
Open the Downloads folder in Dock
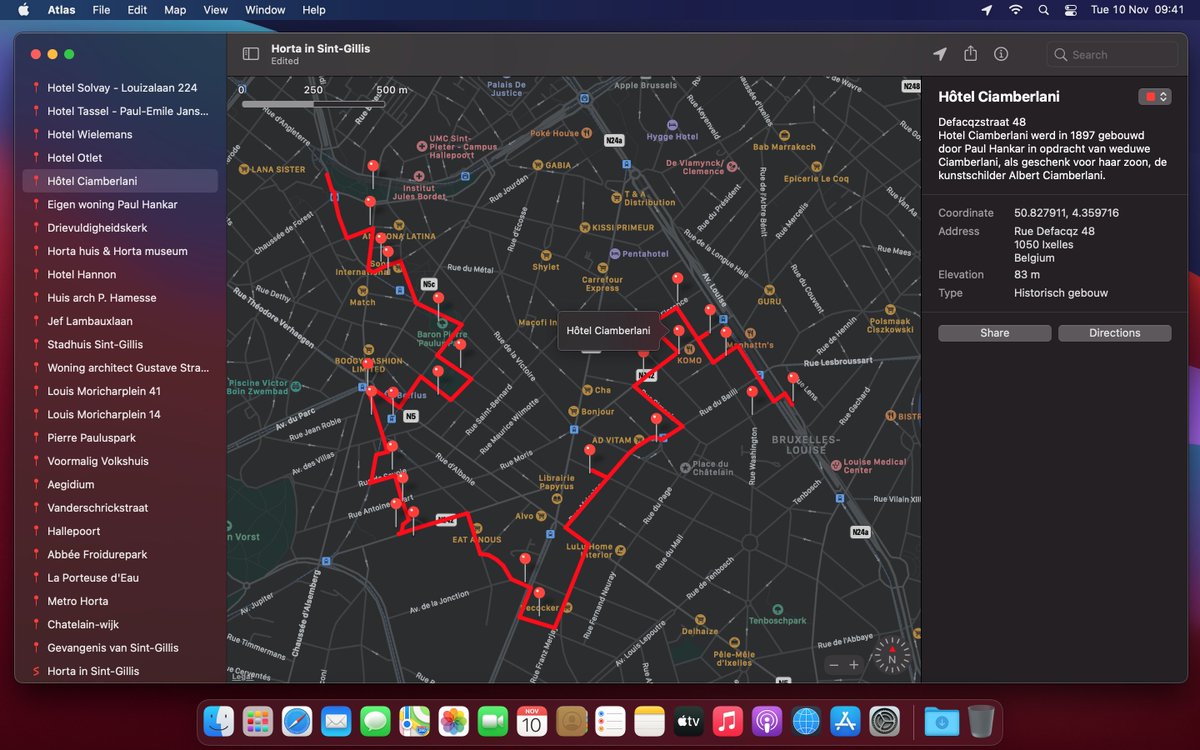[x=941, y=720]
